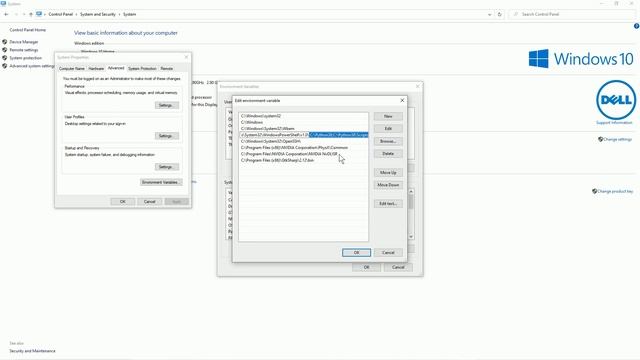Close the Edit environment variable dialog
The height and width of the screenshot is (360, 640).
402,100
